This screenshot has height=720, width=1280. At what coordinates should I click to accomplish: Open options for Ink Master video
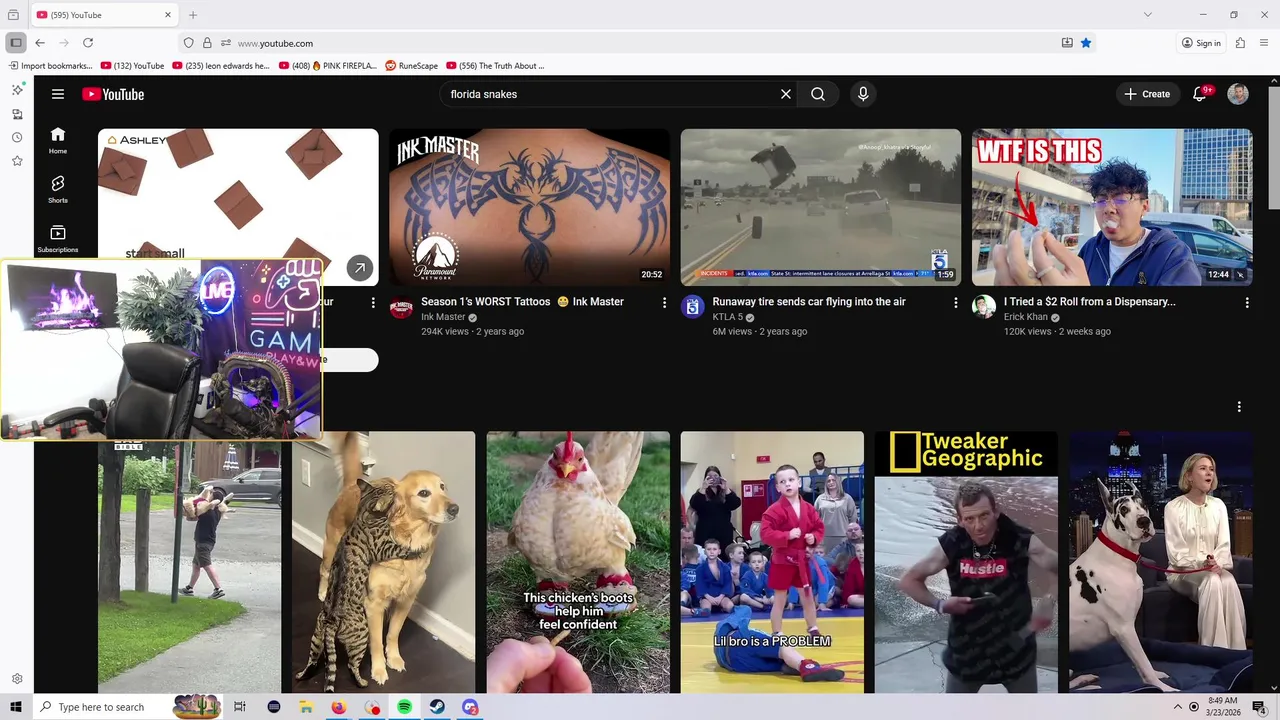pyautogui.click(x=664, y=302)
